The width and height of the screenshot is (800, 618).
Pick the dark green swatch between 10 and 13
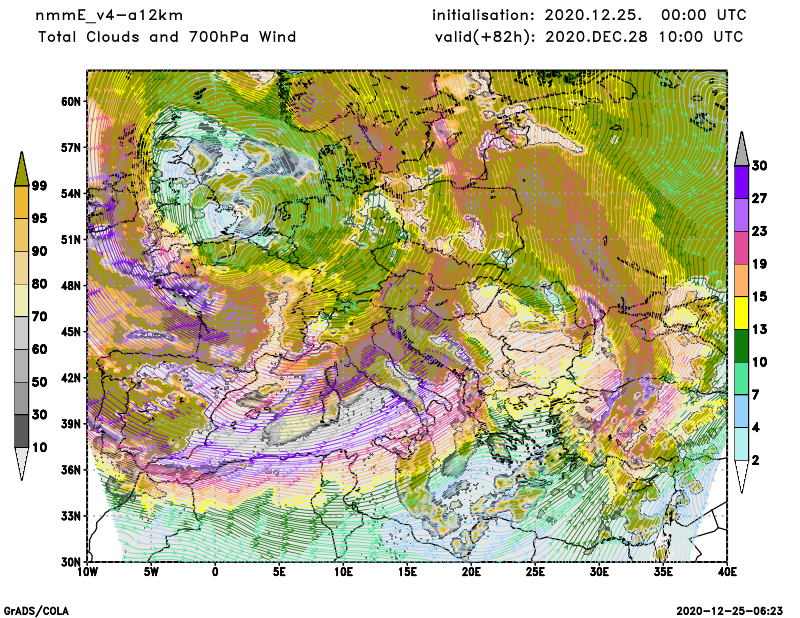click(741, 346)
